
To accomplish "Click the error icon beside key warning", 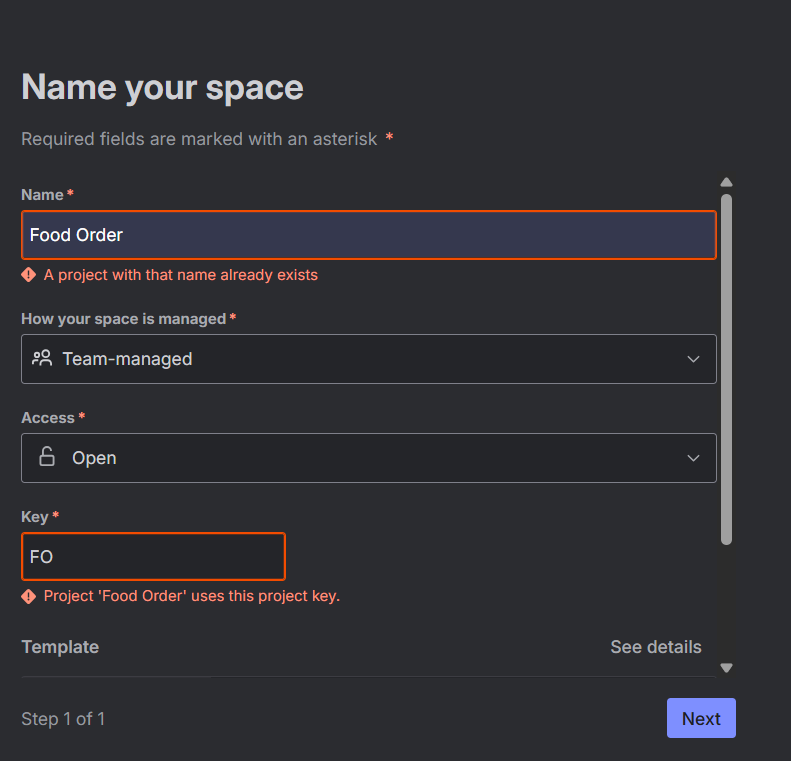I will (x=29, y=596).
